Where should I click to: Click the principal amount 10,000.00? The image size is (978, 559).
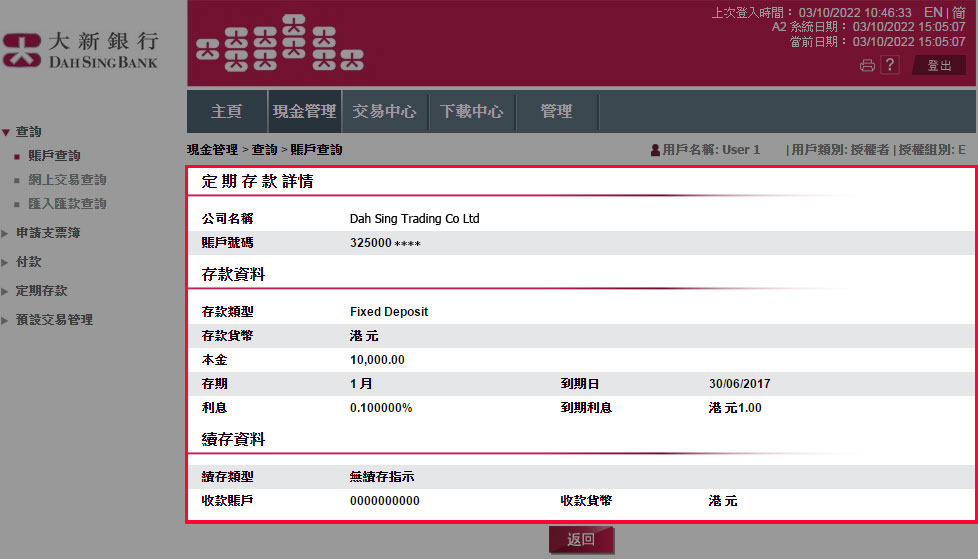pos(377,359)
